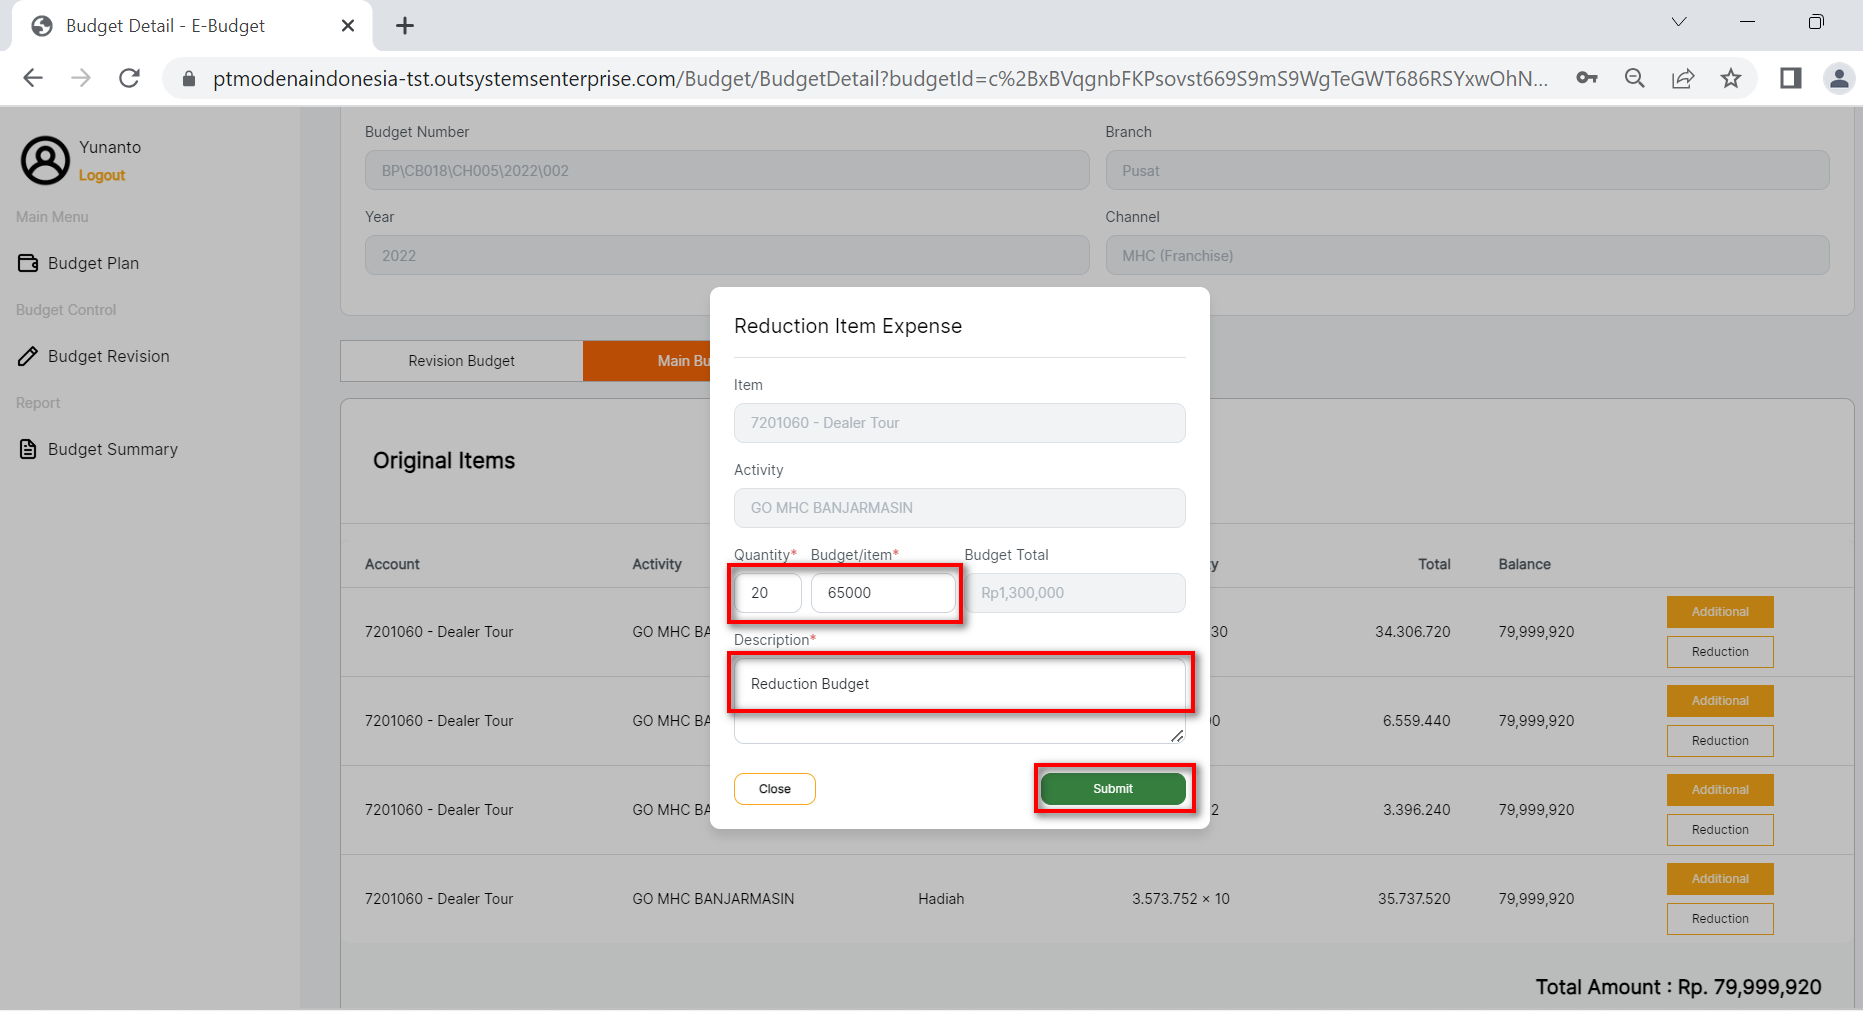Submit the reduction item expense
The width and height of the screenshot is (1863, 1011).
(x=1112, y=789)
